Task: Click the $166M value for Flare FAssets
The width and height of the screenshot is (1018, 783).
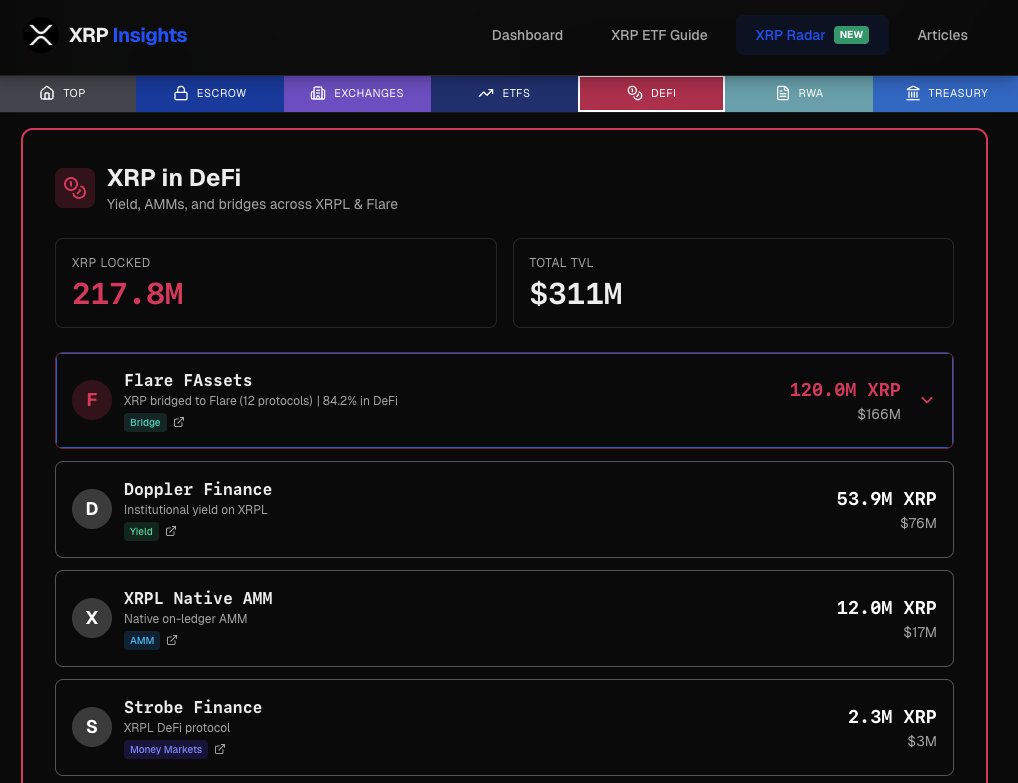Action: coord(878,414)
